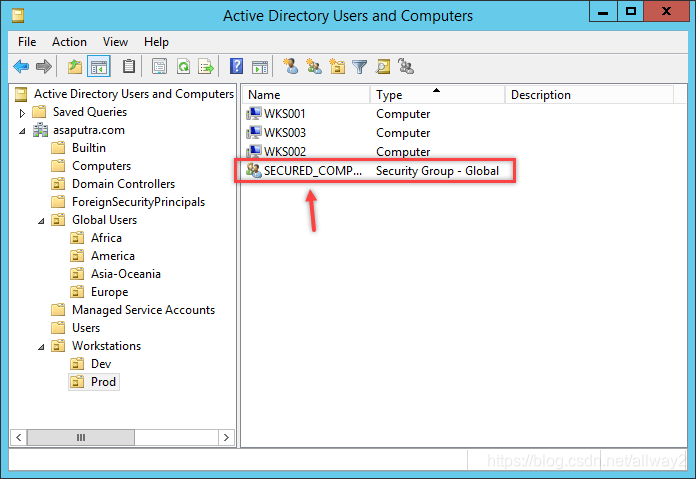Click the Back arrow toolbar icon

click(21, 67)
